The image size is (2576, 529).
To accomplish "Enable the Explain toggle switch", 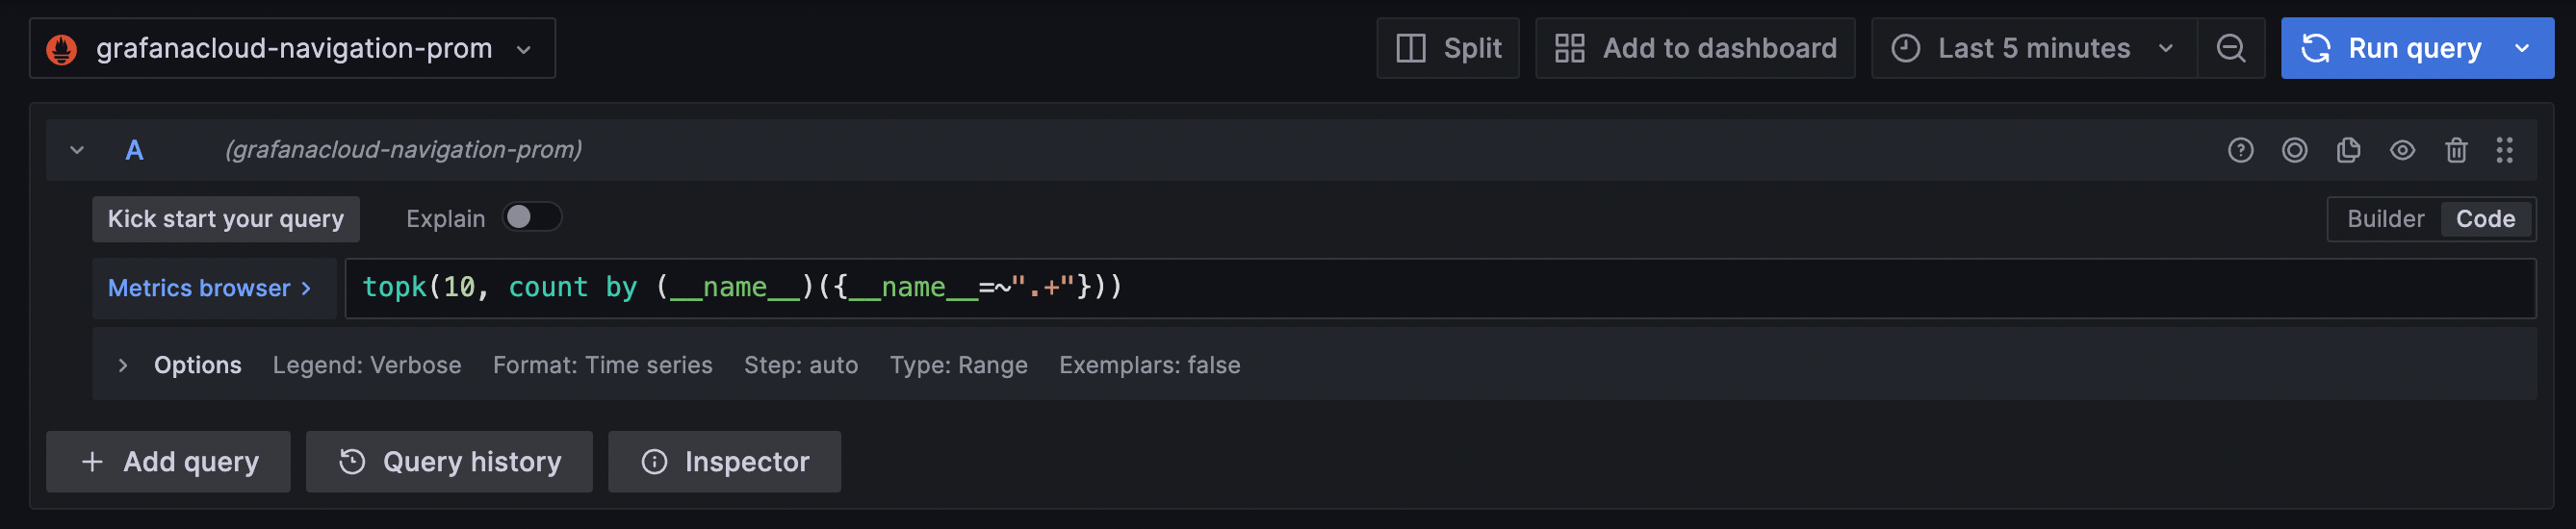I will [x=531, y=217].
